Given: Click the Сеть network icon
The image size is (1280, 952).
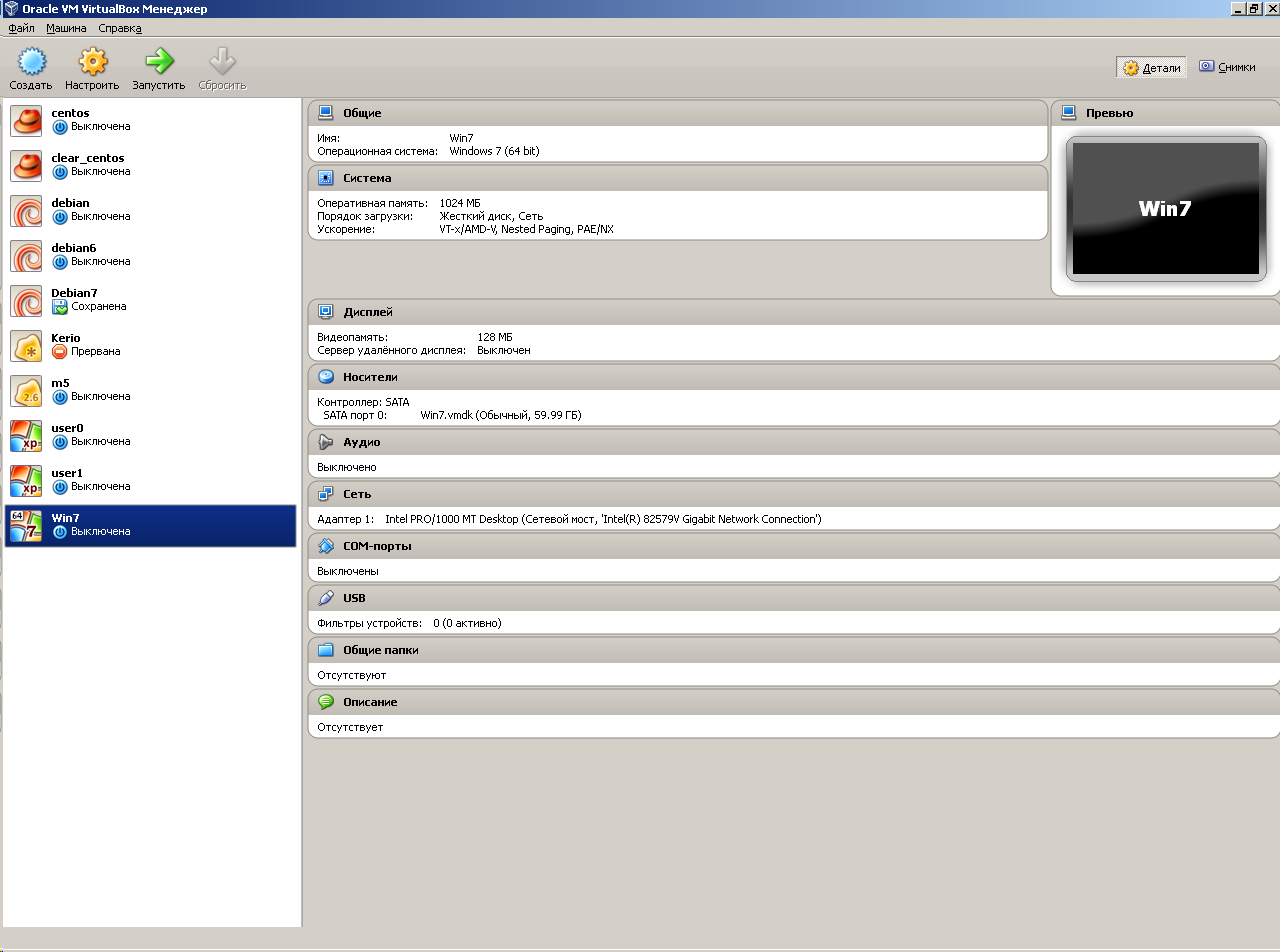Looking at the screenshot, I should pos(325,494).
